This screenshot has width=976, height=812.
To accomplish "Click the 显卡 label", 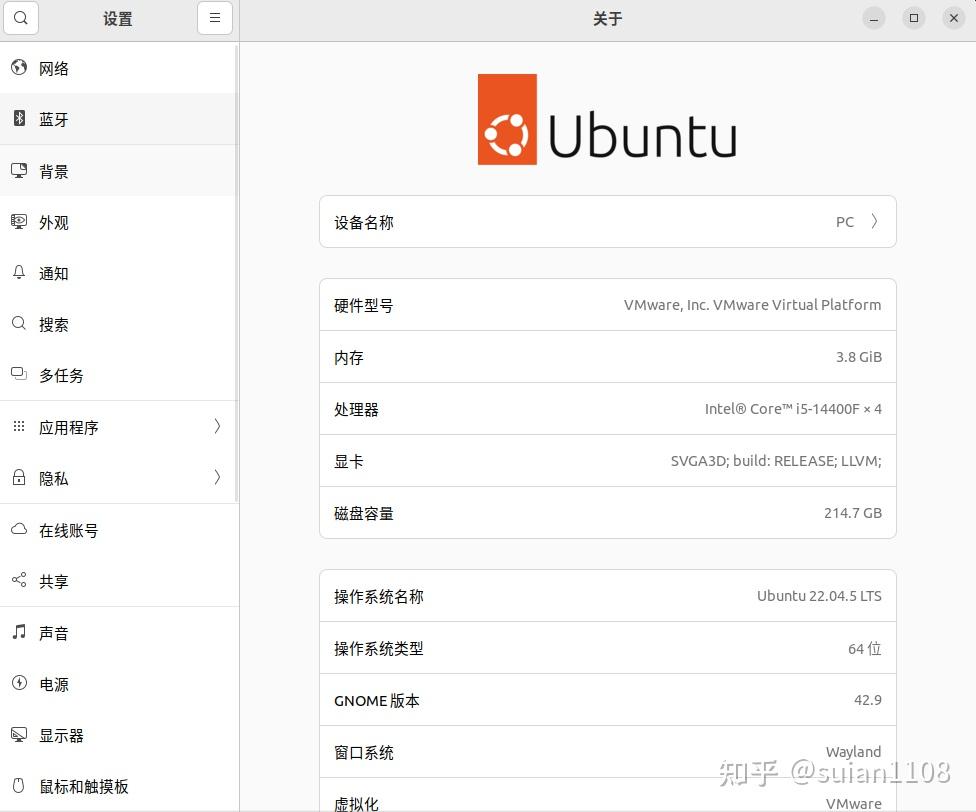I will 349,462.
